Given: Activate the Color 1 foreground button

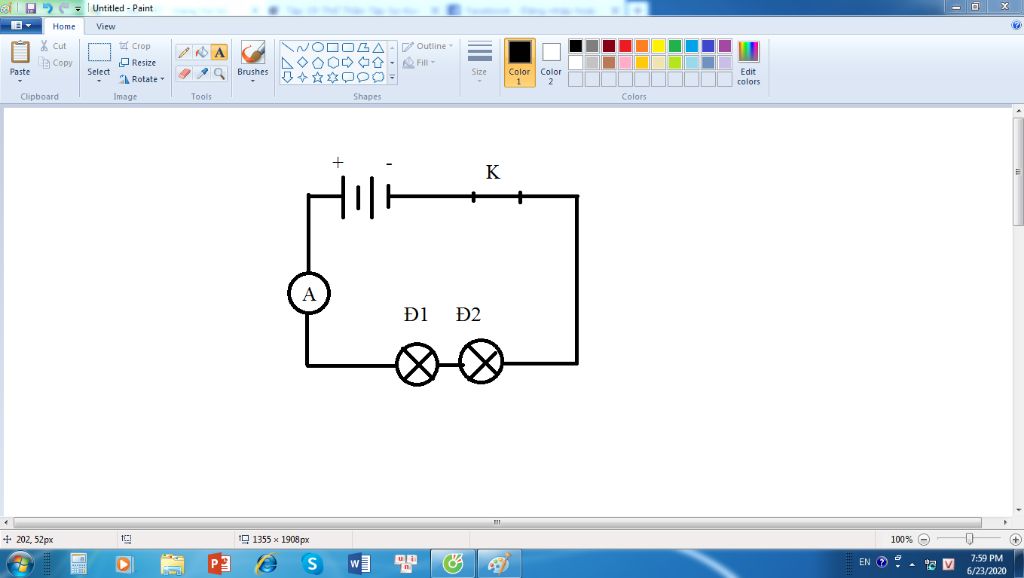Looking at the screenshot, I should [519, 63].
